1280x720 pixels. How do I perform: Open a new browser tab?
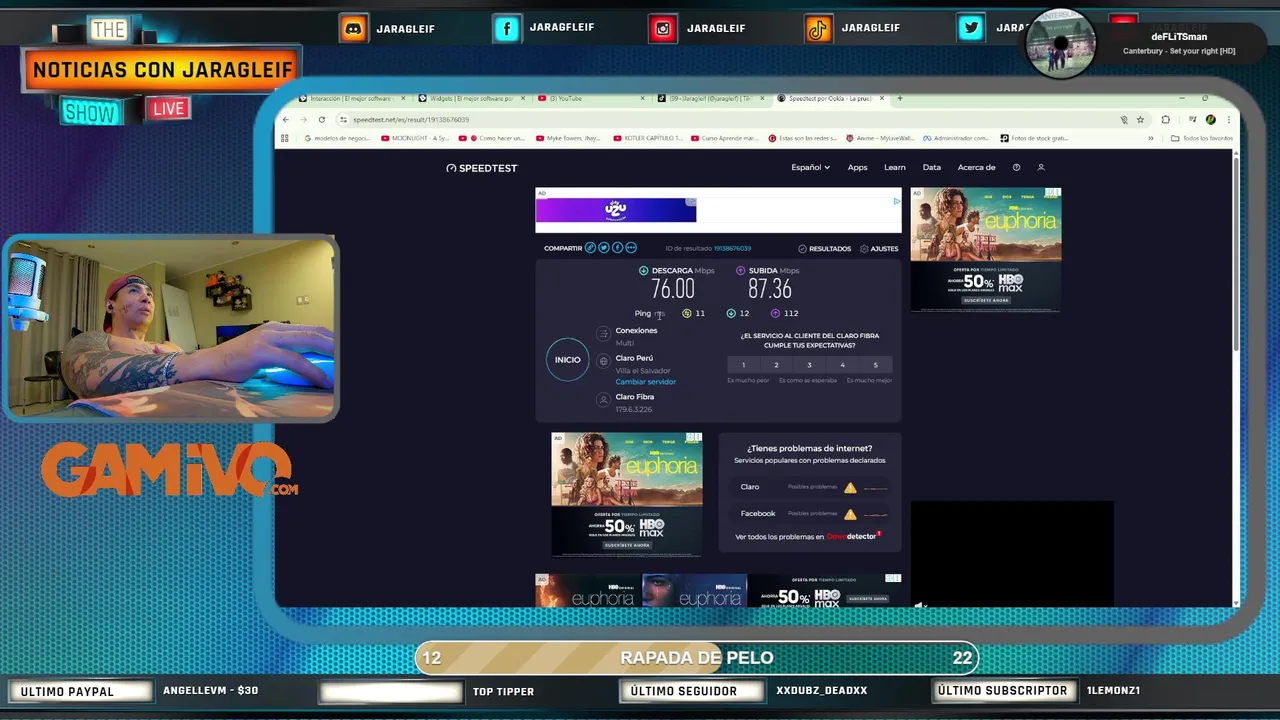click(900, 98)
